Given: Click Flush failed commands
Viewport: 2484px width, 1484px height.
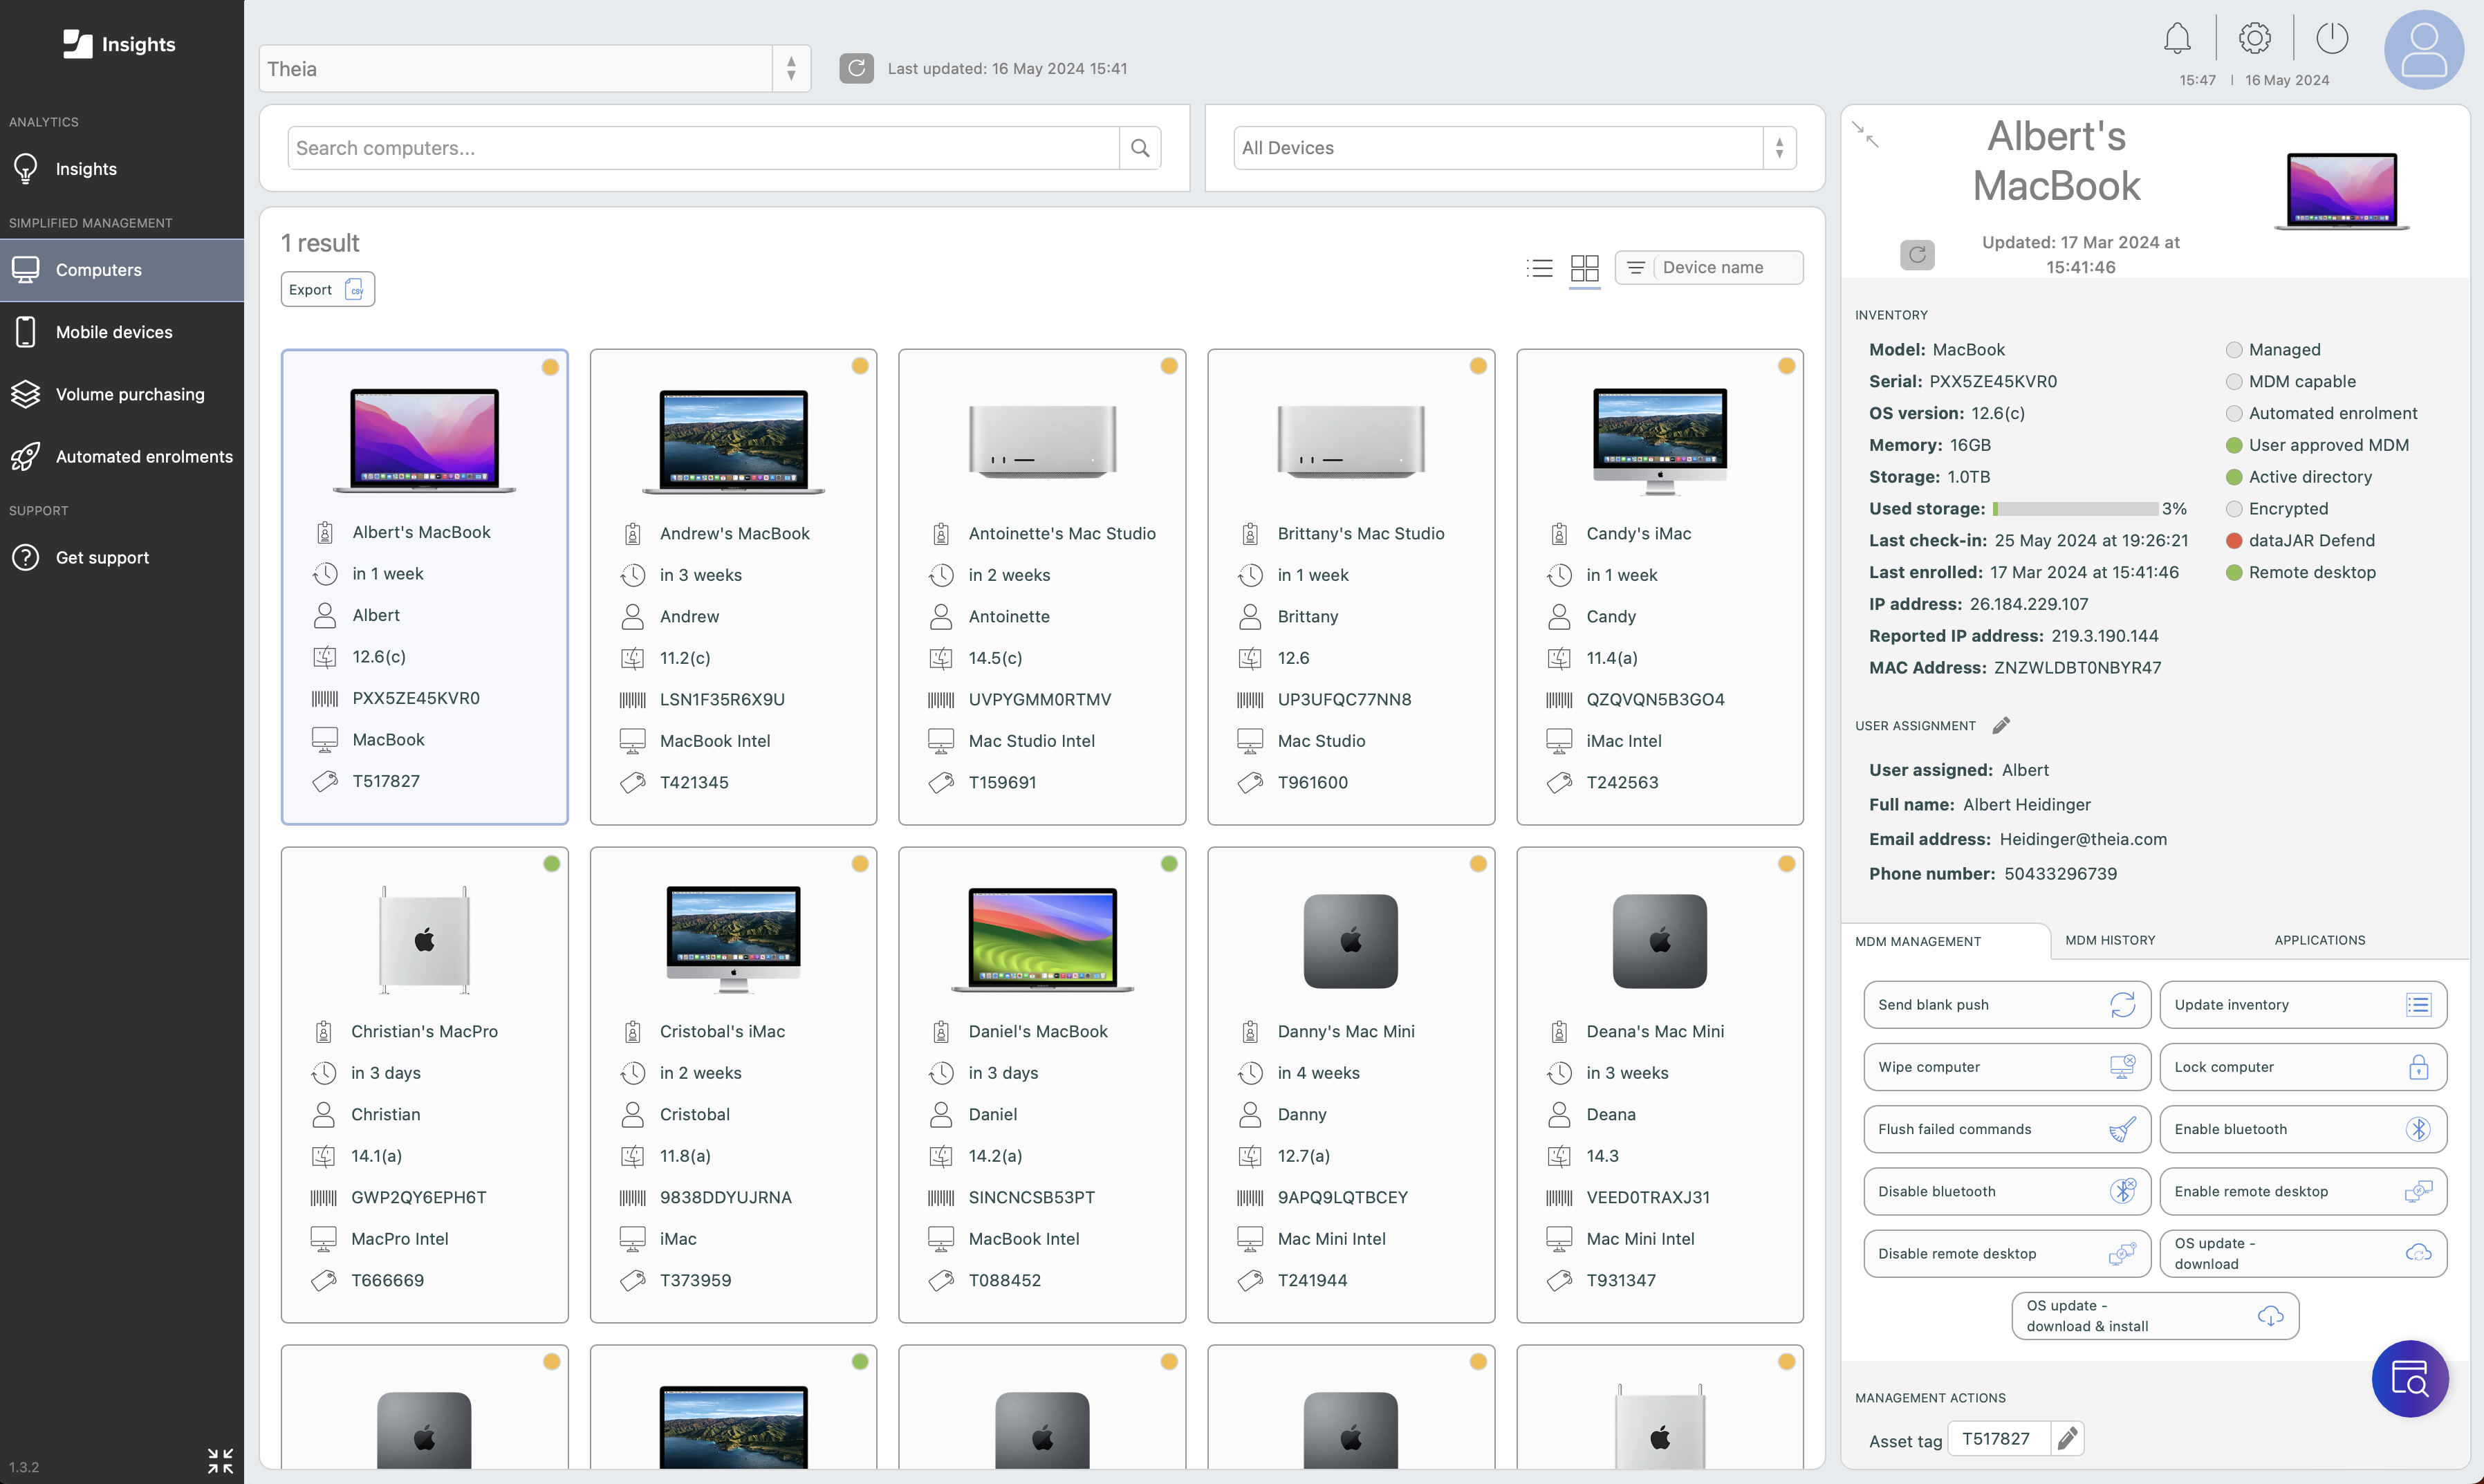Looking at the screenshot, I should click(2007, 1129).
